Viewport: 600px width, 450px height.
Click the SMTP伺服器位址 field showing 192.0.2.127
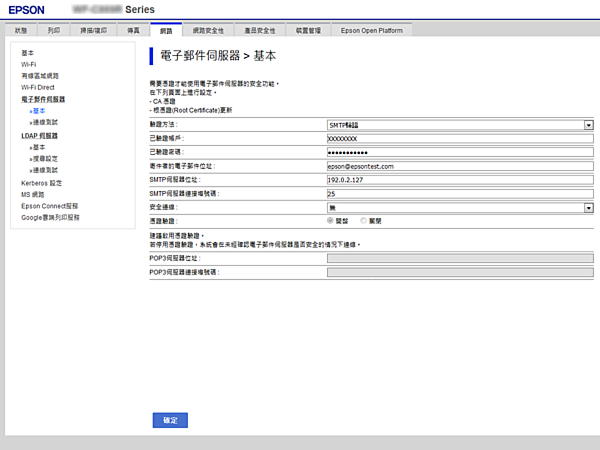[x=459, y=180]
